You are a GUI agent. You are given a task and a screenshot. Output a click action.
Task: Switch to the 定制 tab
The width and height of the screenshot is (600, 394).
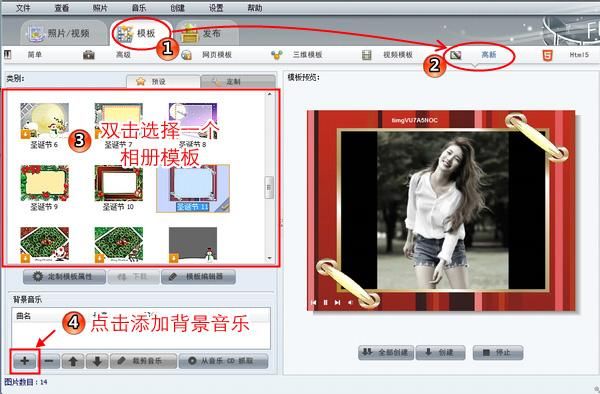point(238,81)
